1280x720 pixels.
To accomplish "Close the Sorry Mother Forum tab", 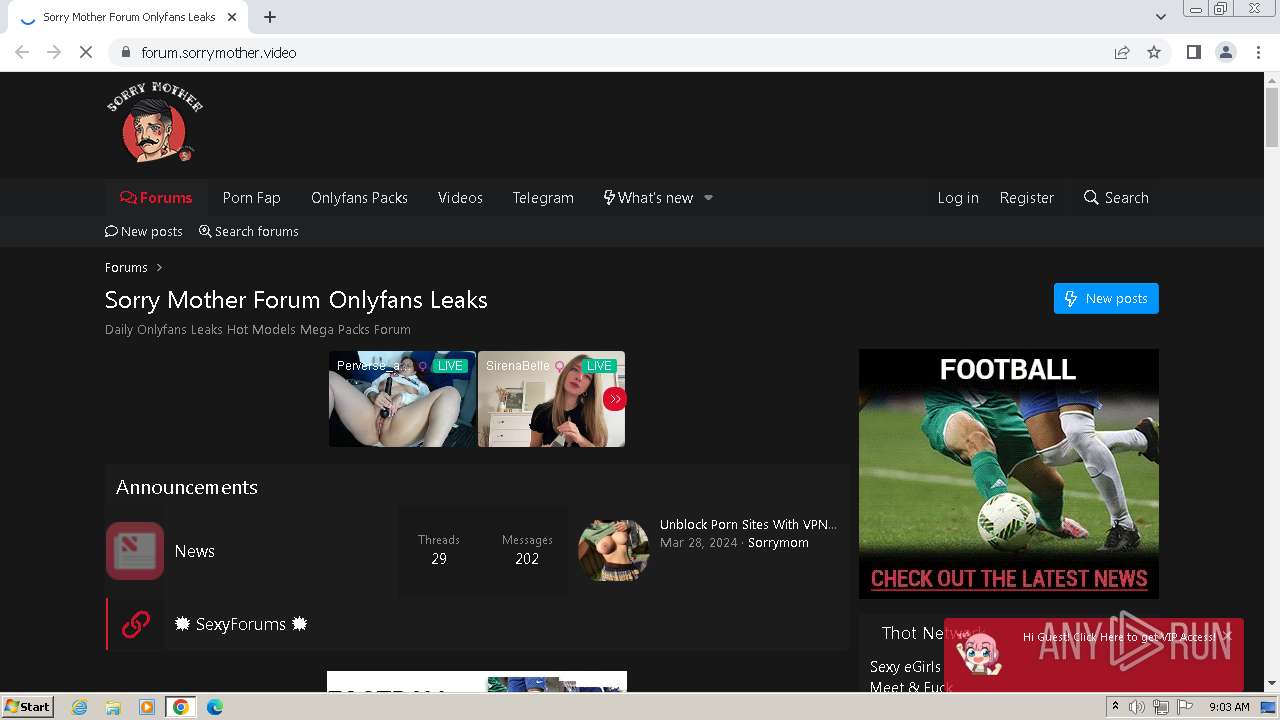I will click(x=232, y=17).
